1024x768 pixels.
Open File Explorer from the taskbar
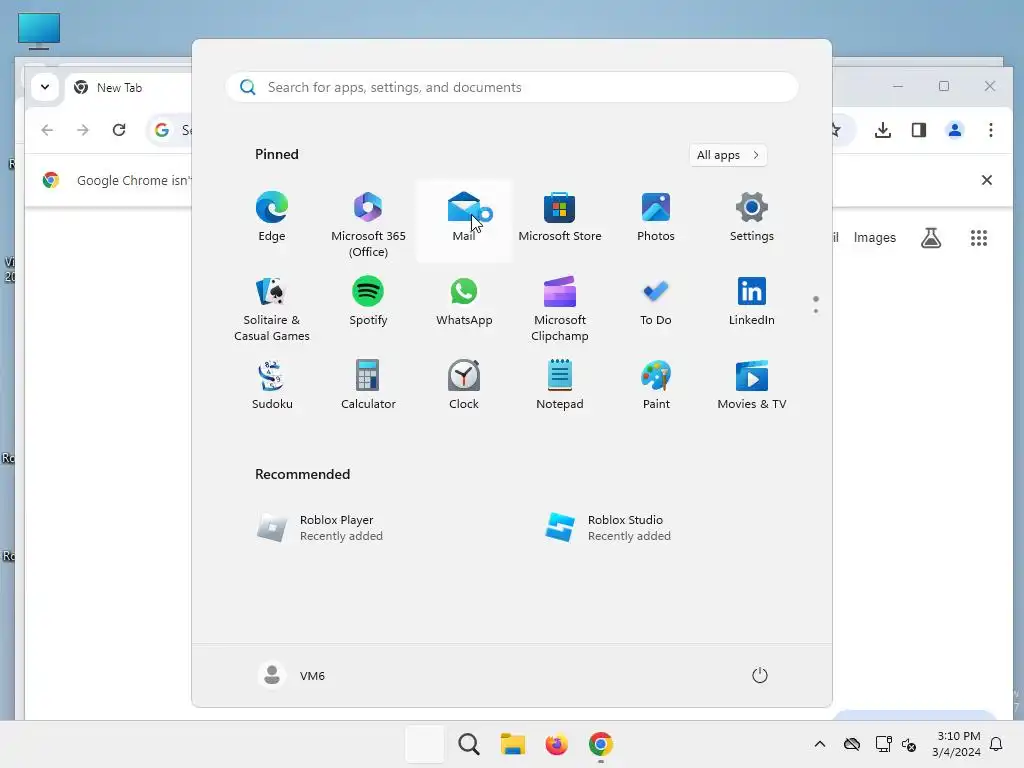pyautogui.click(x=513, y=744)
